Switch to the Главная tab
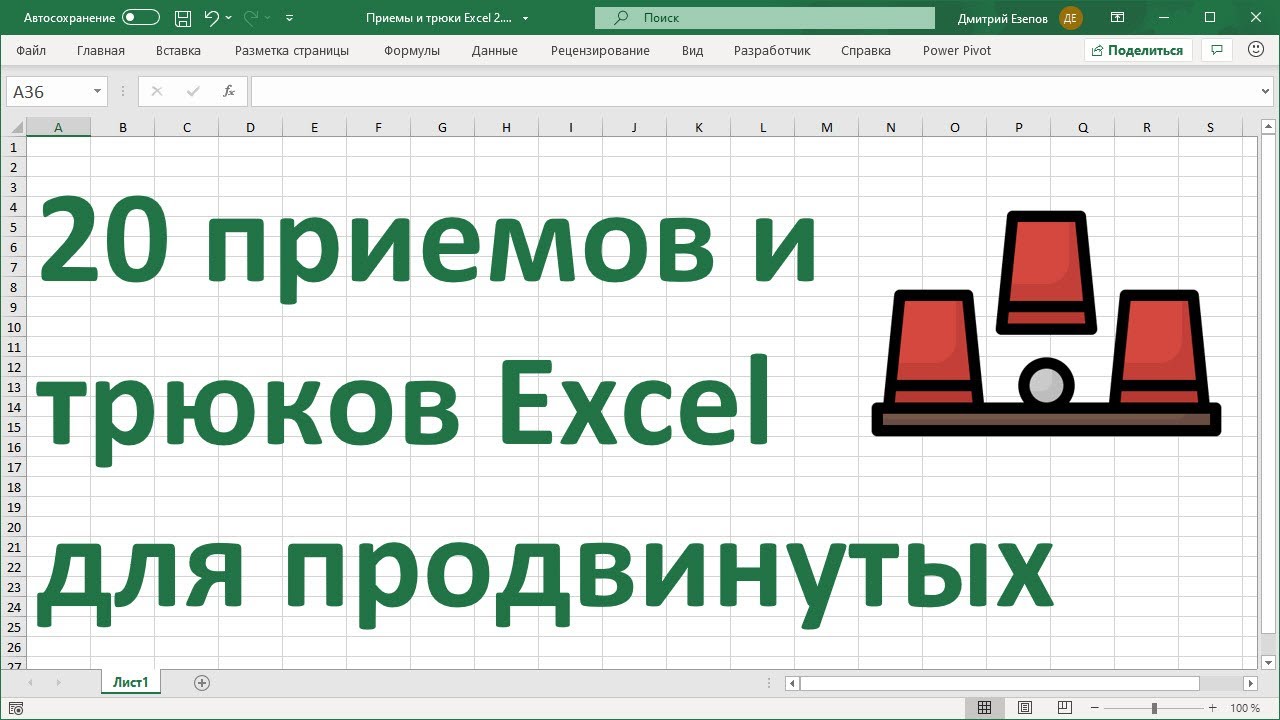This screenshot has width=1280, height=720. [x=101, y=50]
